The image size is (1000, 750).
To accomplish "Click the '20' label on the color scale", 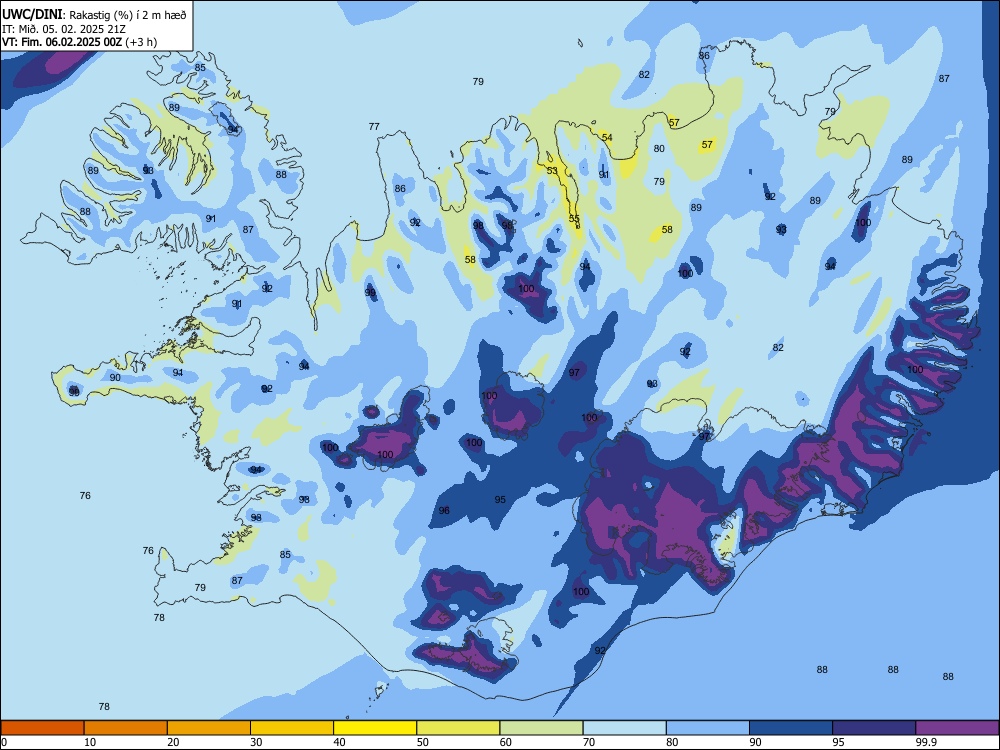I will tap(173, 742).
